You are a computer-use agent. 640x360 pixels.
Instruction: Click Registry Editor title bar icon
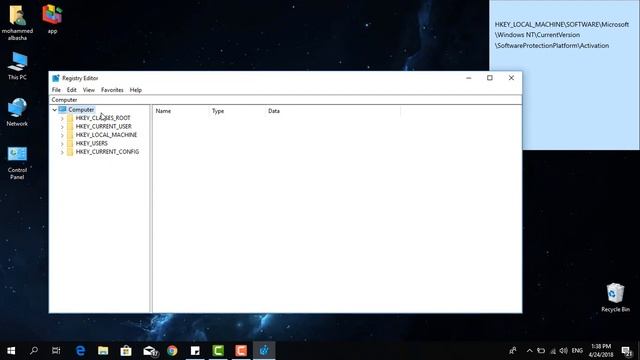(56, 78)
